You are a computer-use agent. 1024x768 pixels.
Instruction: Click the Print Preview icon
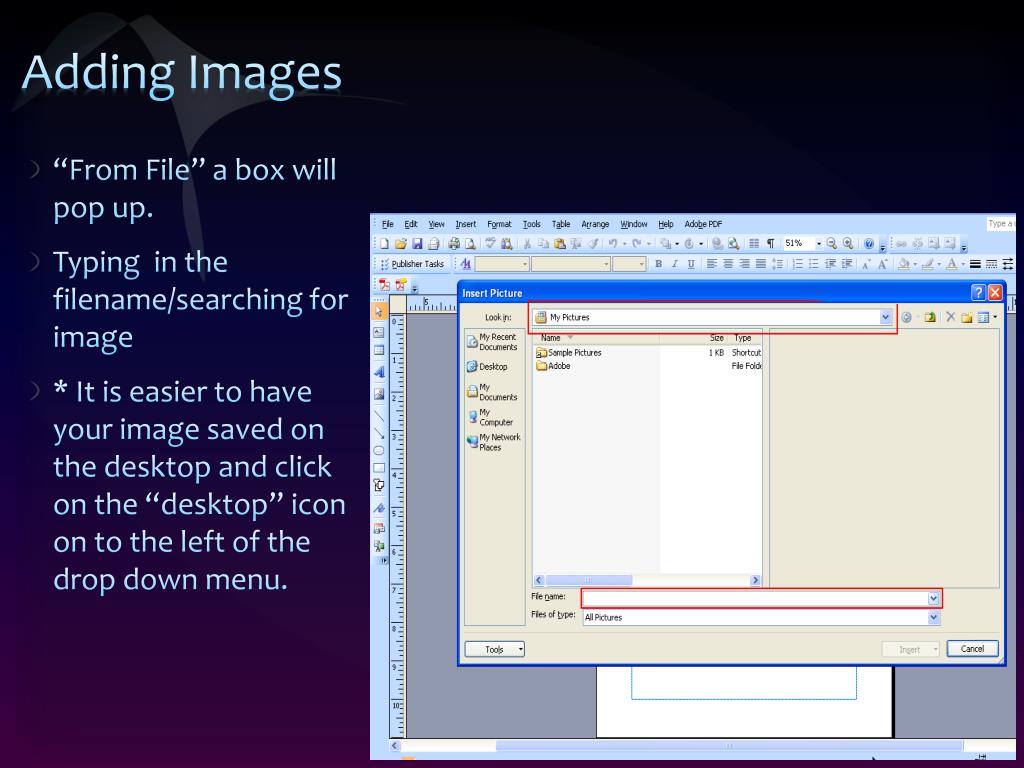click(470, 244)
